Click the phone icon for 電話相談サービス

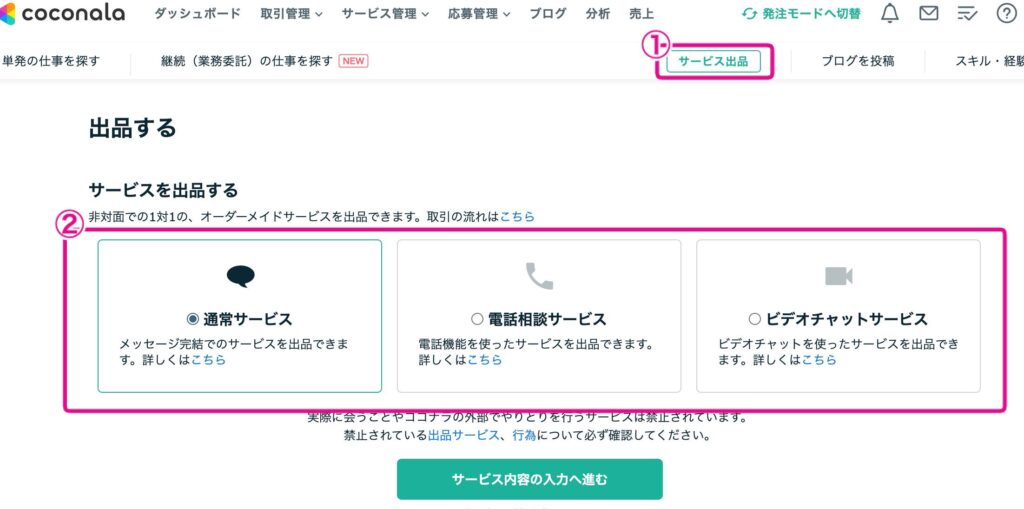point(539,276)
